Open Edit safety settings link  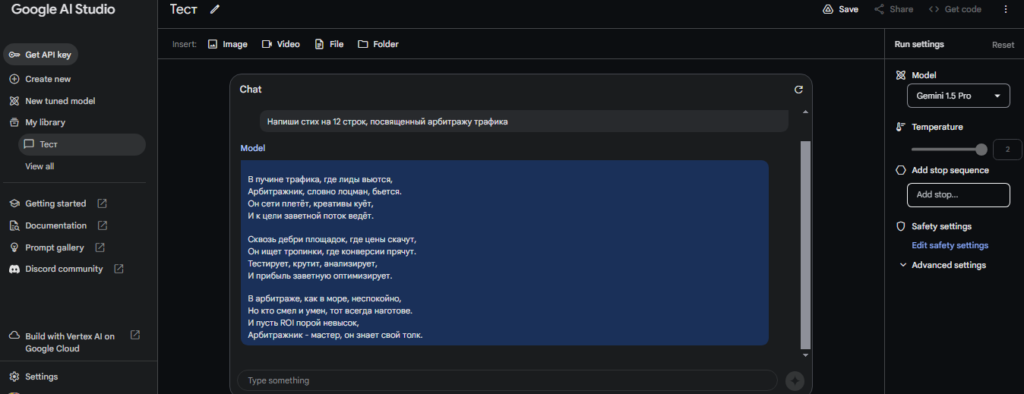tap(950, 246)
